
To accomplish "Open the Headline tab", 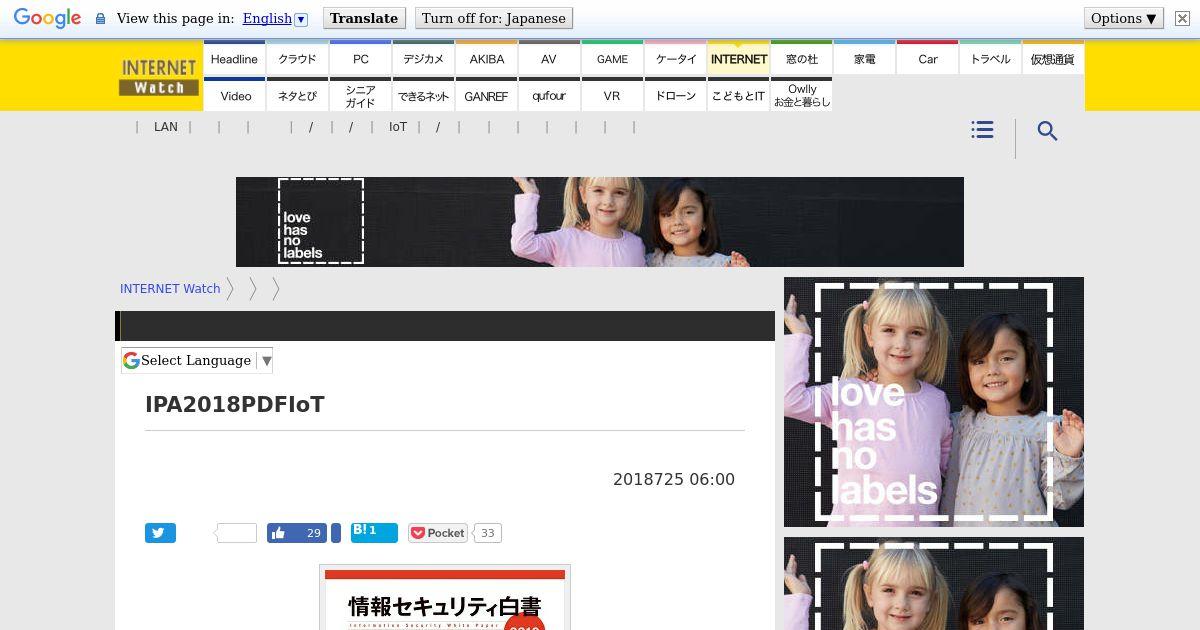I will click(234, 58).
